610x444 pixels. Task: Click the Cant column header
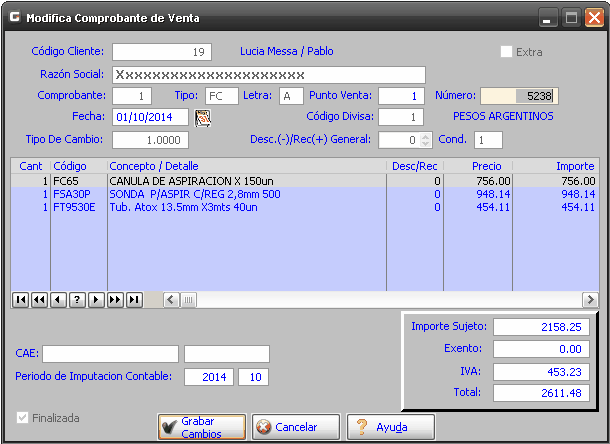[x=31, y=166]
